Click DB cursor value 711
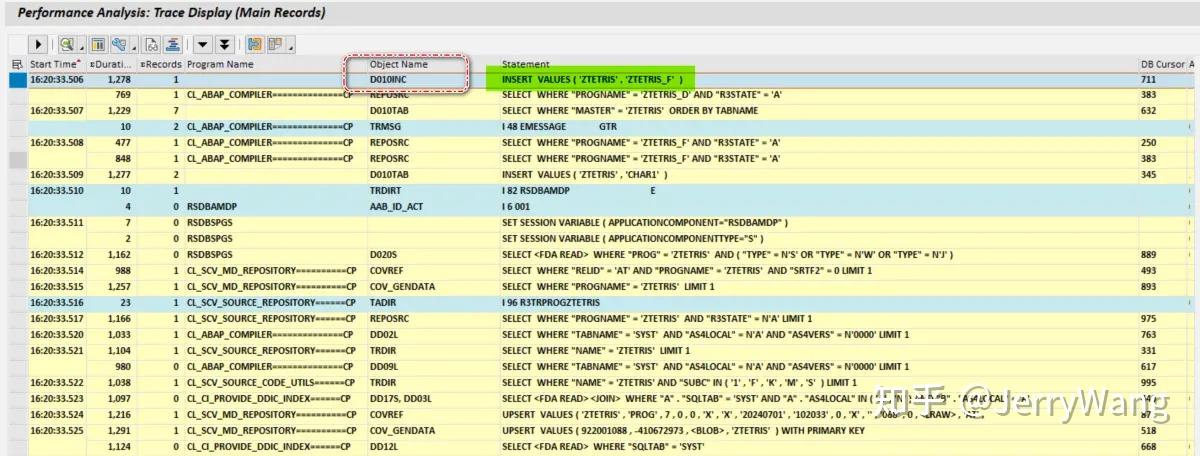The image size is (1200, 456). click(x=1148, y=79)
